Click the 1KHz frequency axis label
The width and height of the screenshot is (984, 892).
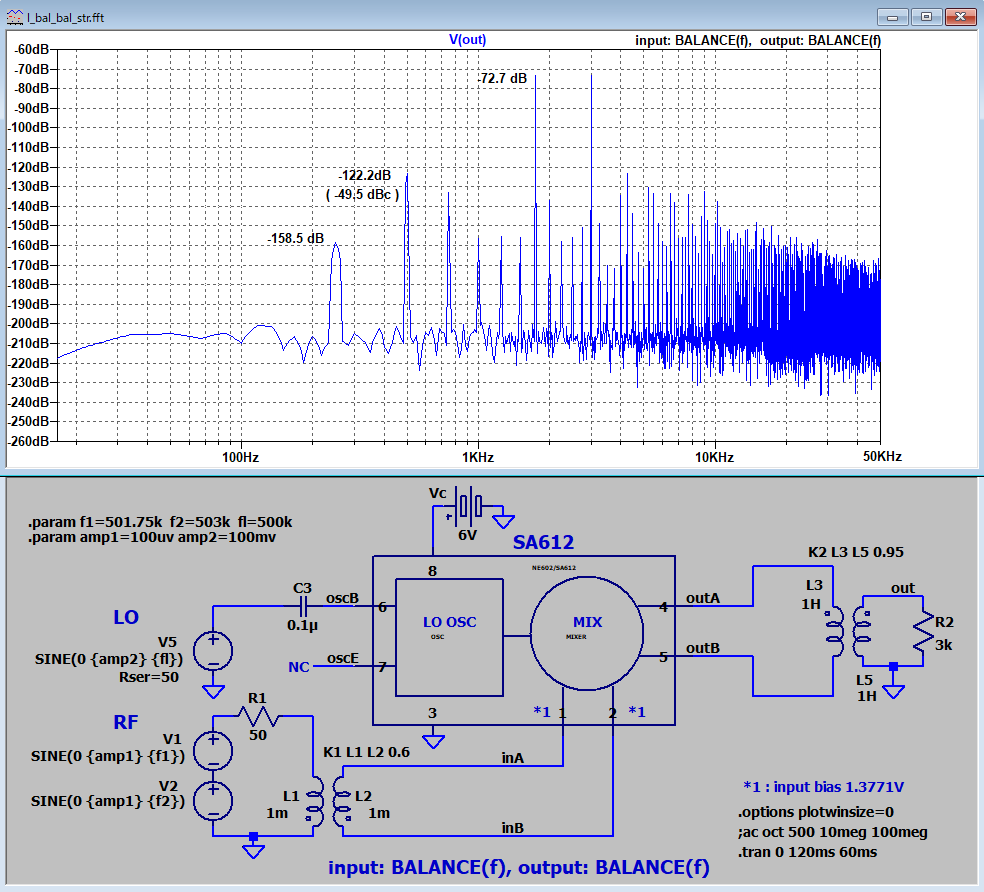[478, 457]
